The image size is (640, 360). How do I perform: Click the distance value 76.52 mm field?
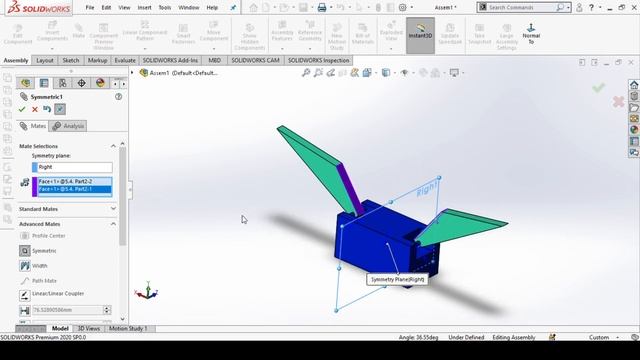67,310
